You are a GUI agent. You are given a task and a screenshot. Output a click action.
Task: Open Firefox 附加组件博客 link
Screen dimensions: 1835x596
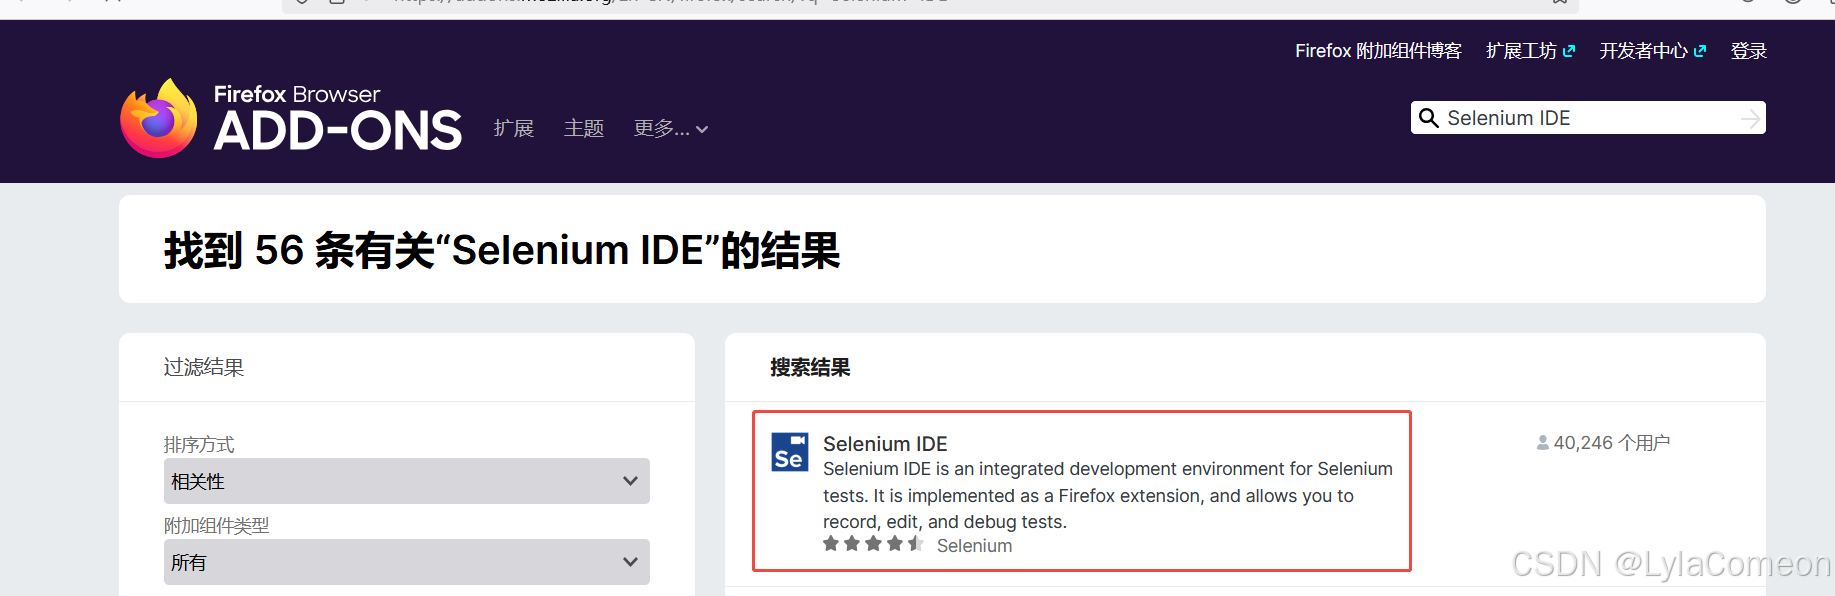coord(1378,51)
